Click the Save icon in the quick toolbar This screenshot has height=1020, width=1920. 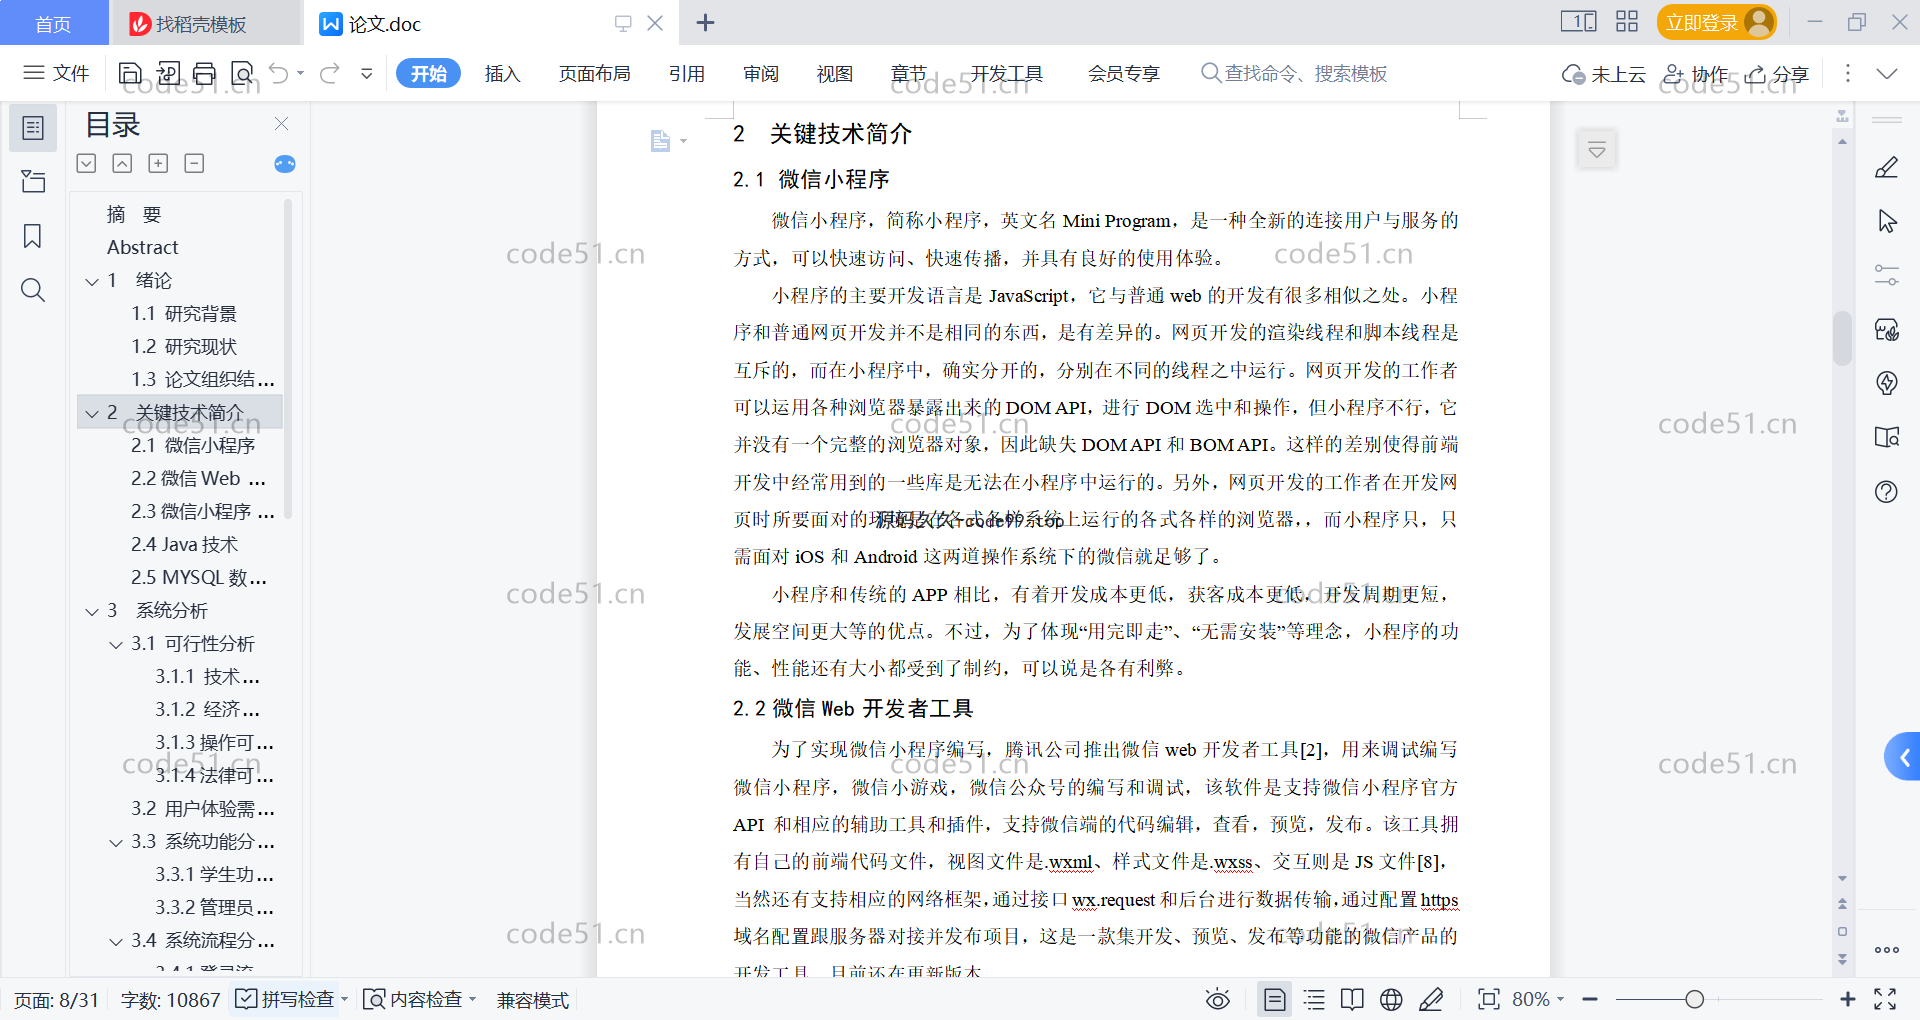click(130, 73)
